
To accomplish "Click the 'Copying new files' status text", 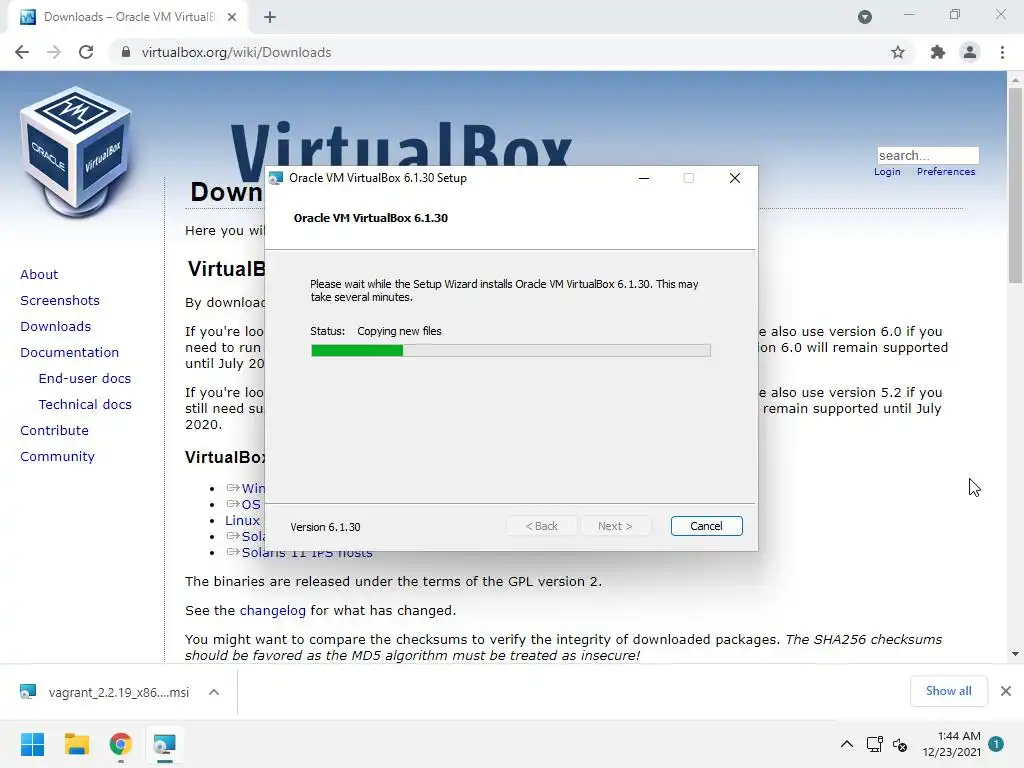I will point(399,331).
